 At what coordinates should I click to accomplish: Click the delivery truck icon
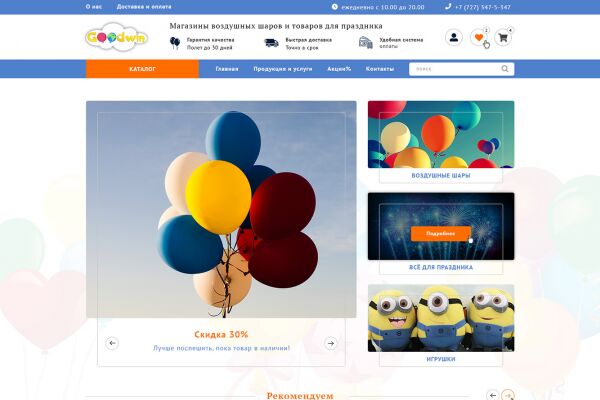point(271,43)
